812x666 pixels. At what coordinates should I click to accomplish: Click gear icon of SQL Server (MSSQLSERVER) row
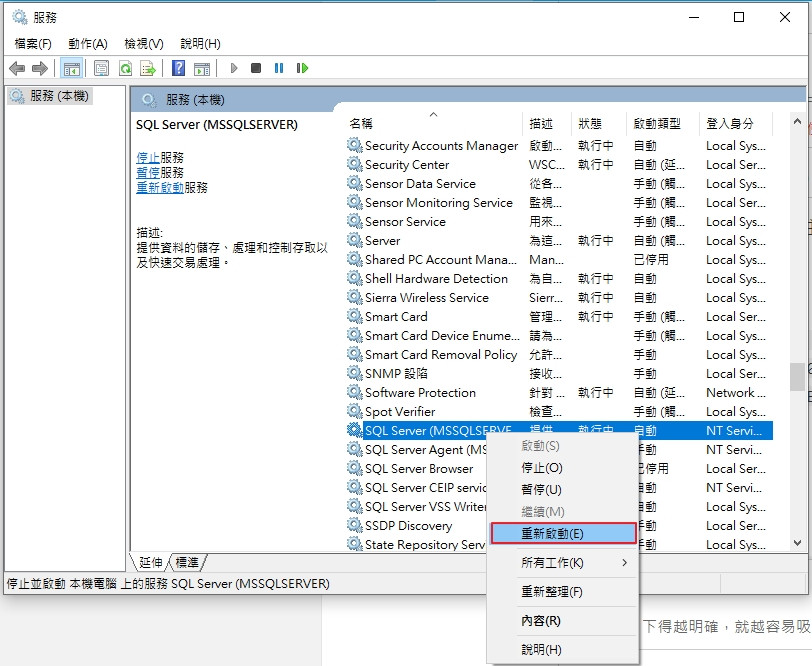355,430
